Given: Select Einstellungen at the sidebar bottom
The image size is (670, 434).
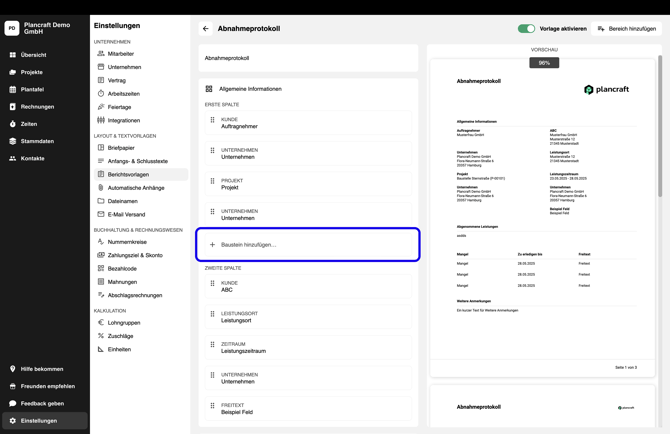Looking at the screenshot, I should point(45,421).
